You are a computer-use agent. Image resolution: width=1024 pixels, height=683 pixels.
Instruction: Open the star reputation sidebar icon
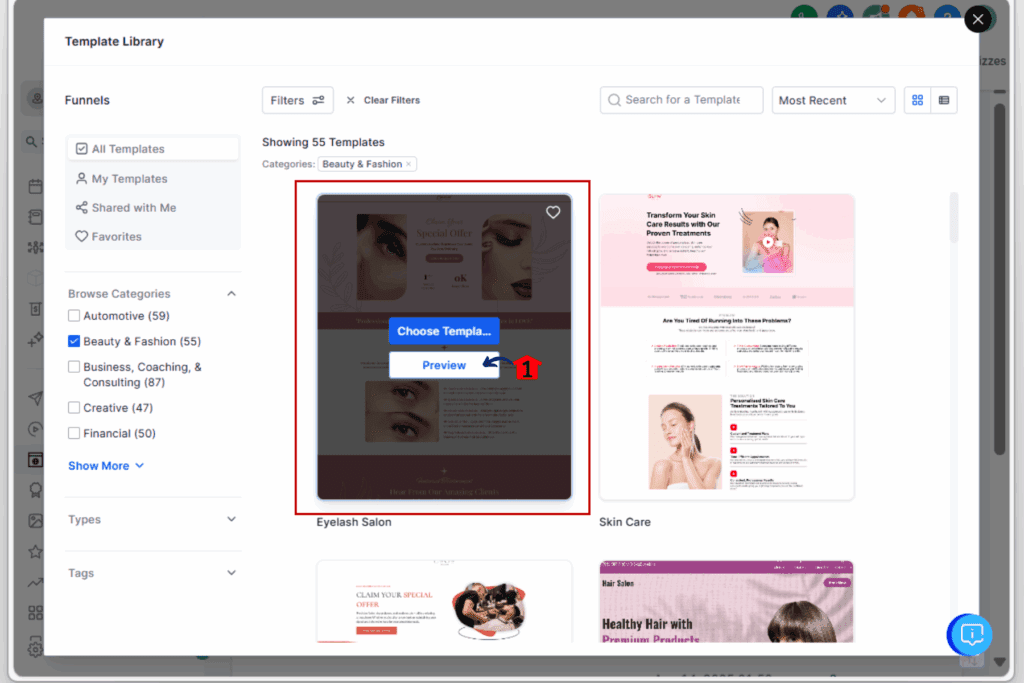coord(35,552)
